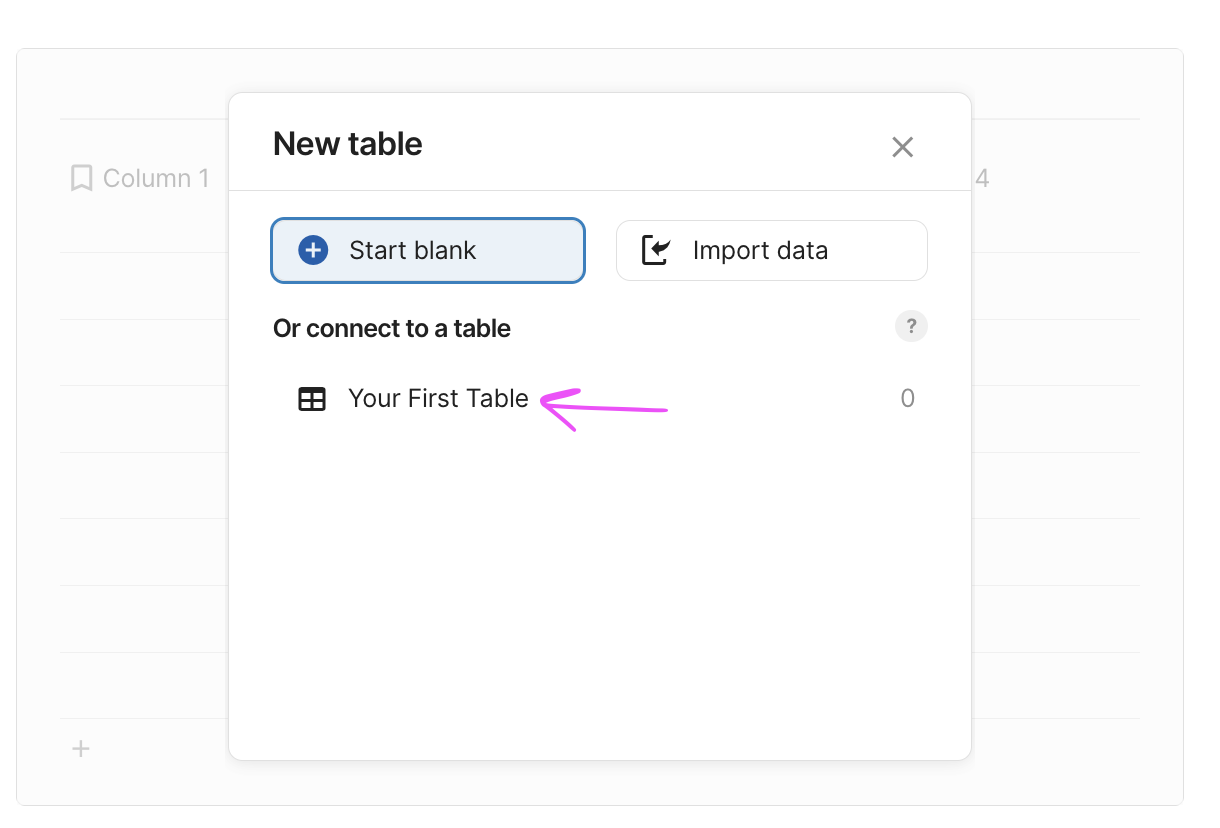Viewport: 1220px width, 828px height.
Task: Add a row with the bottom-left plus icon
Action: point(81,748)
